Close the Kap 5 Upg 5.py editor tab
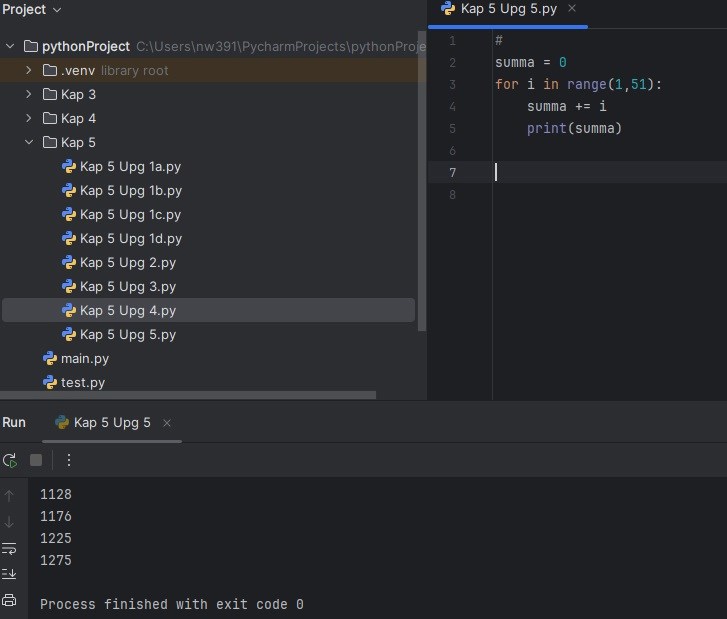Viewport: 727px width, 619px height. (x=572, y=9)
